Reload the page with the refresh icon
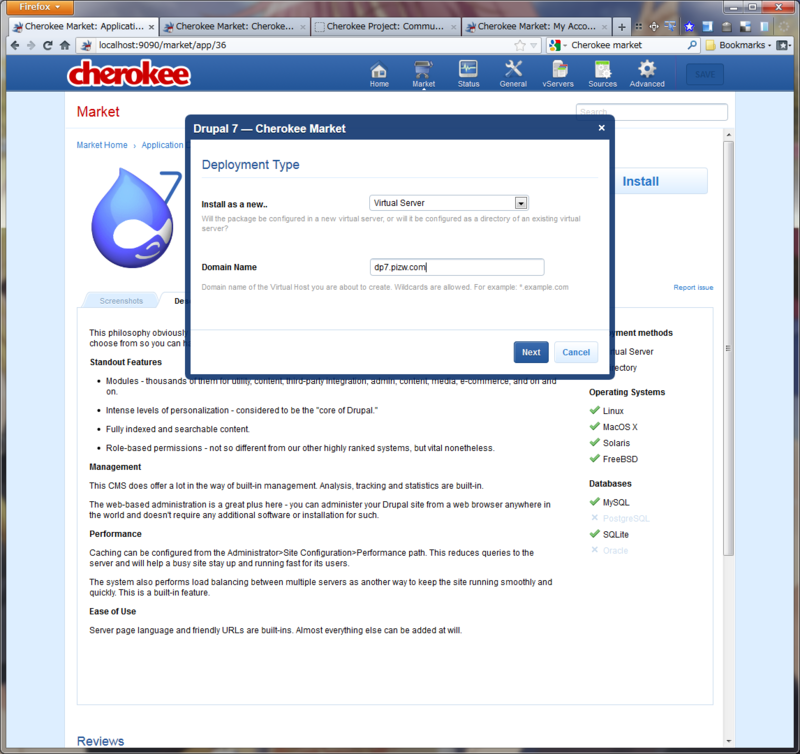Image resolution: width=800 pixels, height=754 pixels. [47, 45]
